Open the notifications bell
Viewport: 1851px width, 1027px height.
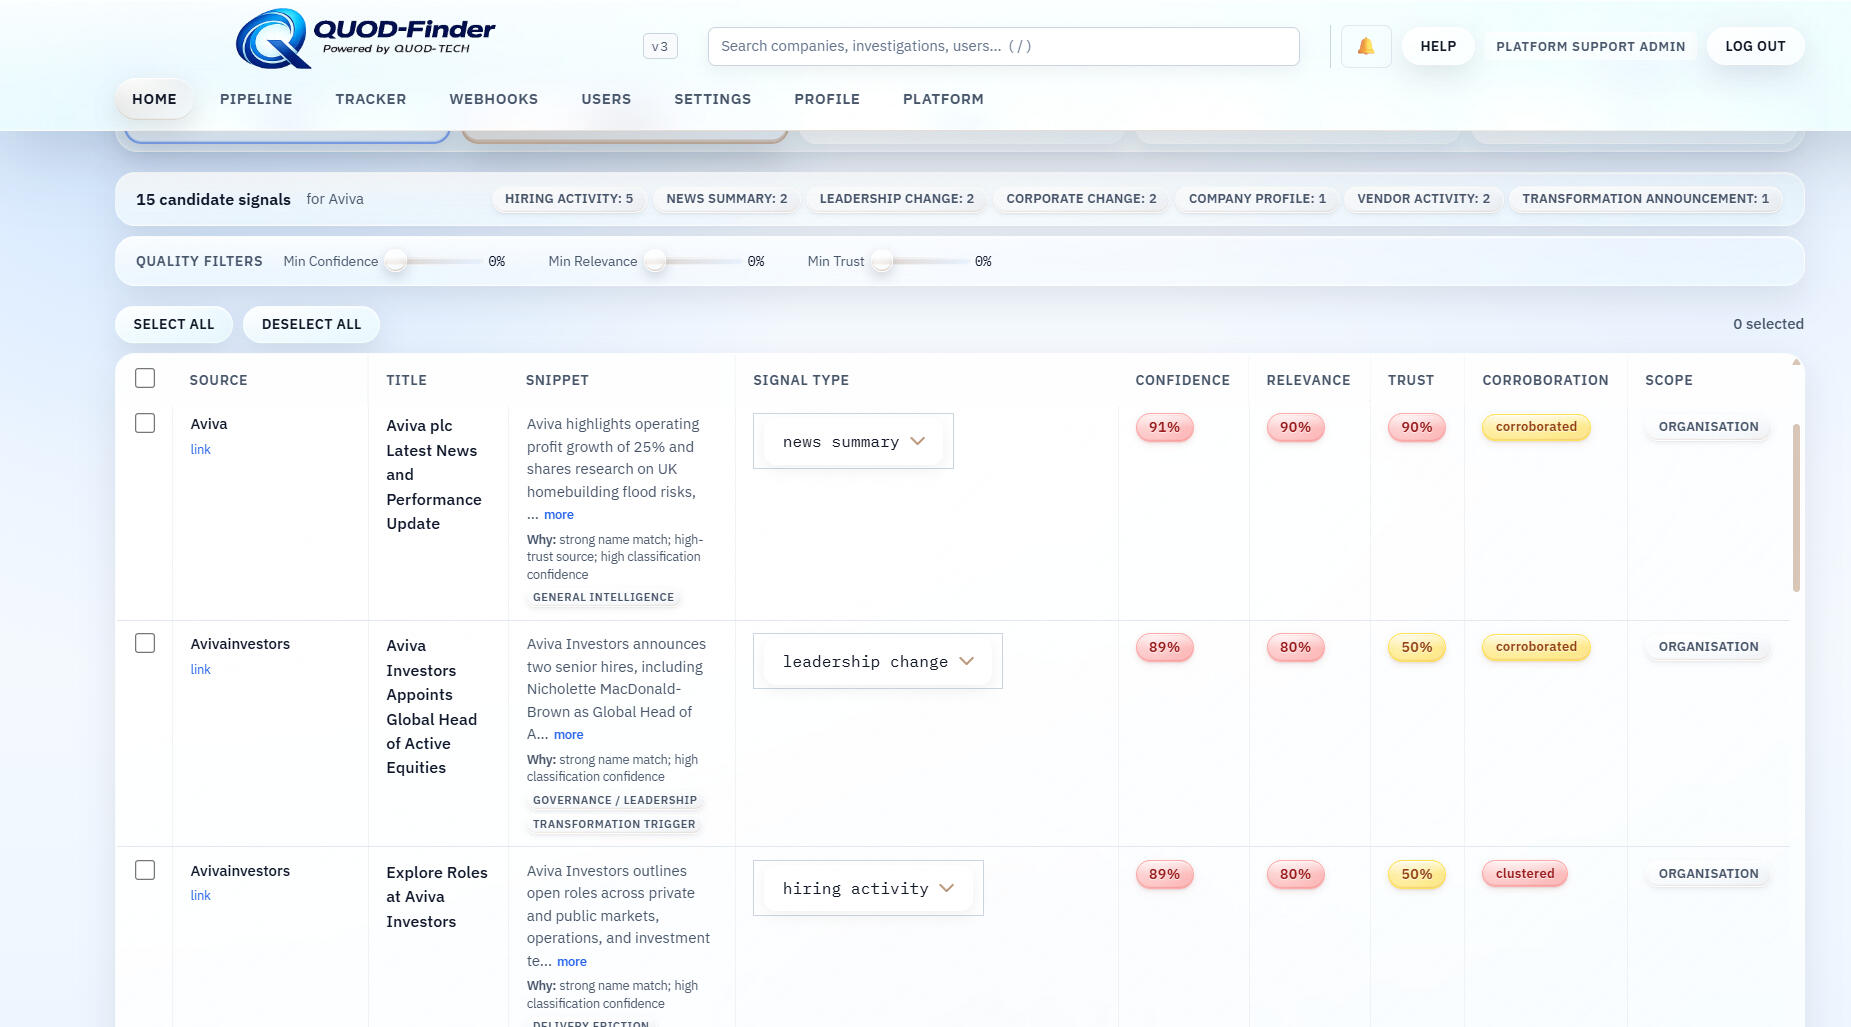click(x=1365, y=46)
